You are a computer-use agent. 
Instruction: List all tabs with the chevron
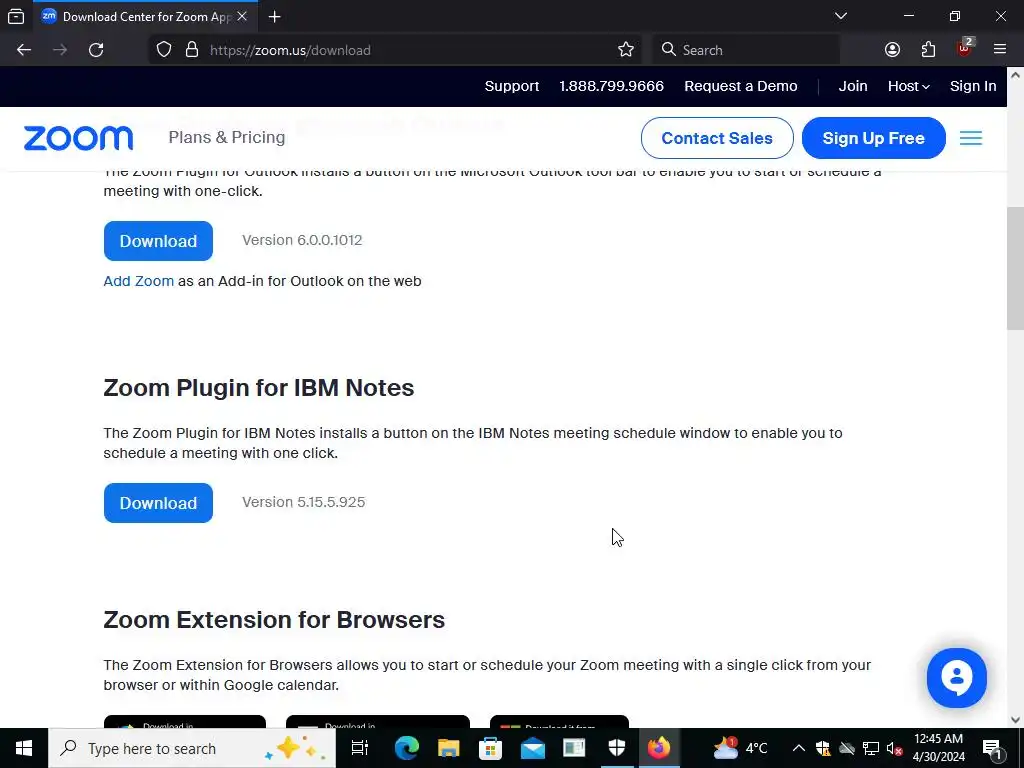pos(840,16)
